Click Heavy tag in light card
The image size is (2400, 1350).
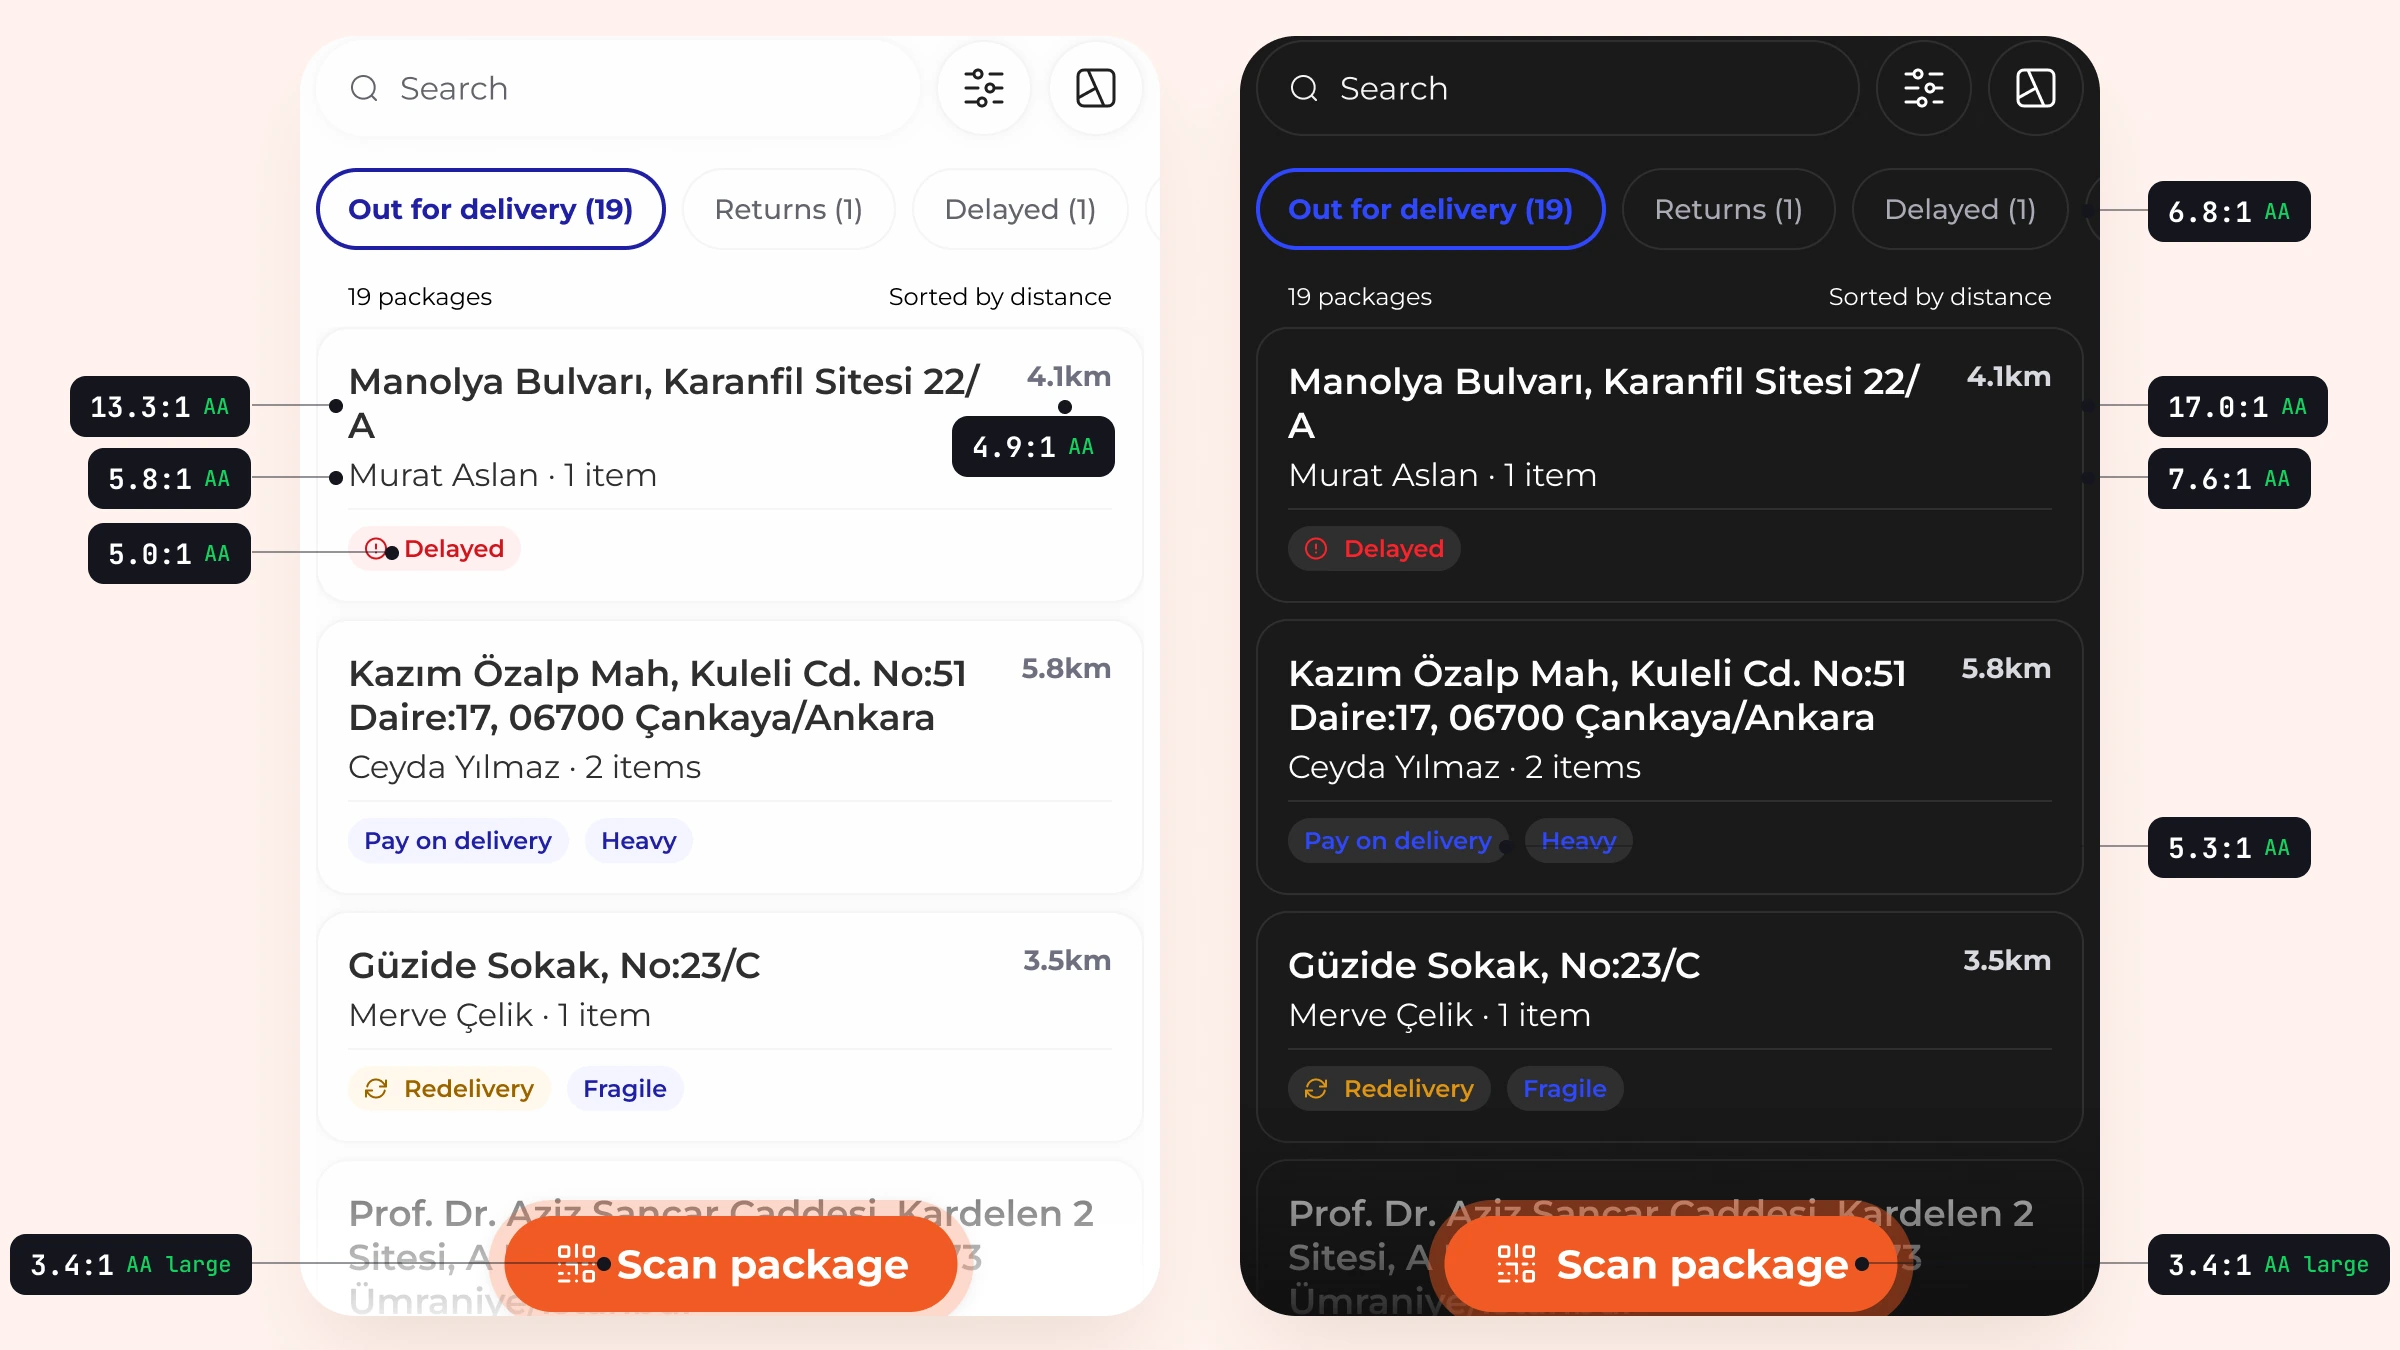[x=639, y=841]
